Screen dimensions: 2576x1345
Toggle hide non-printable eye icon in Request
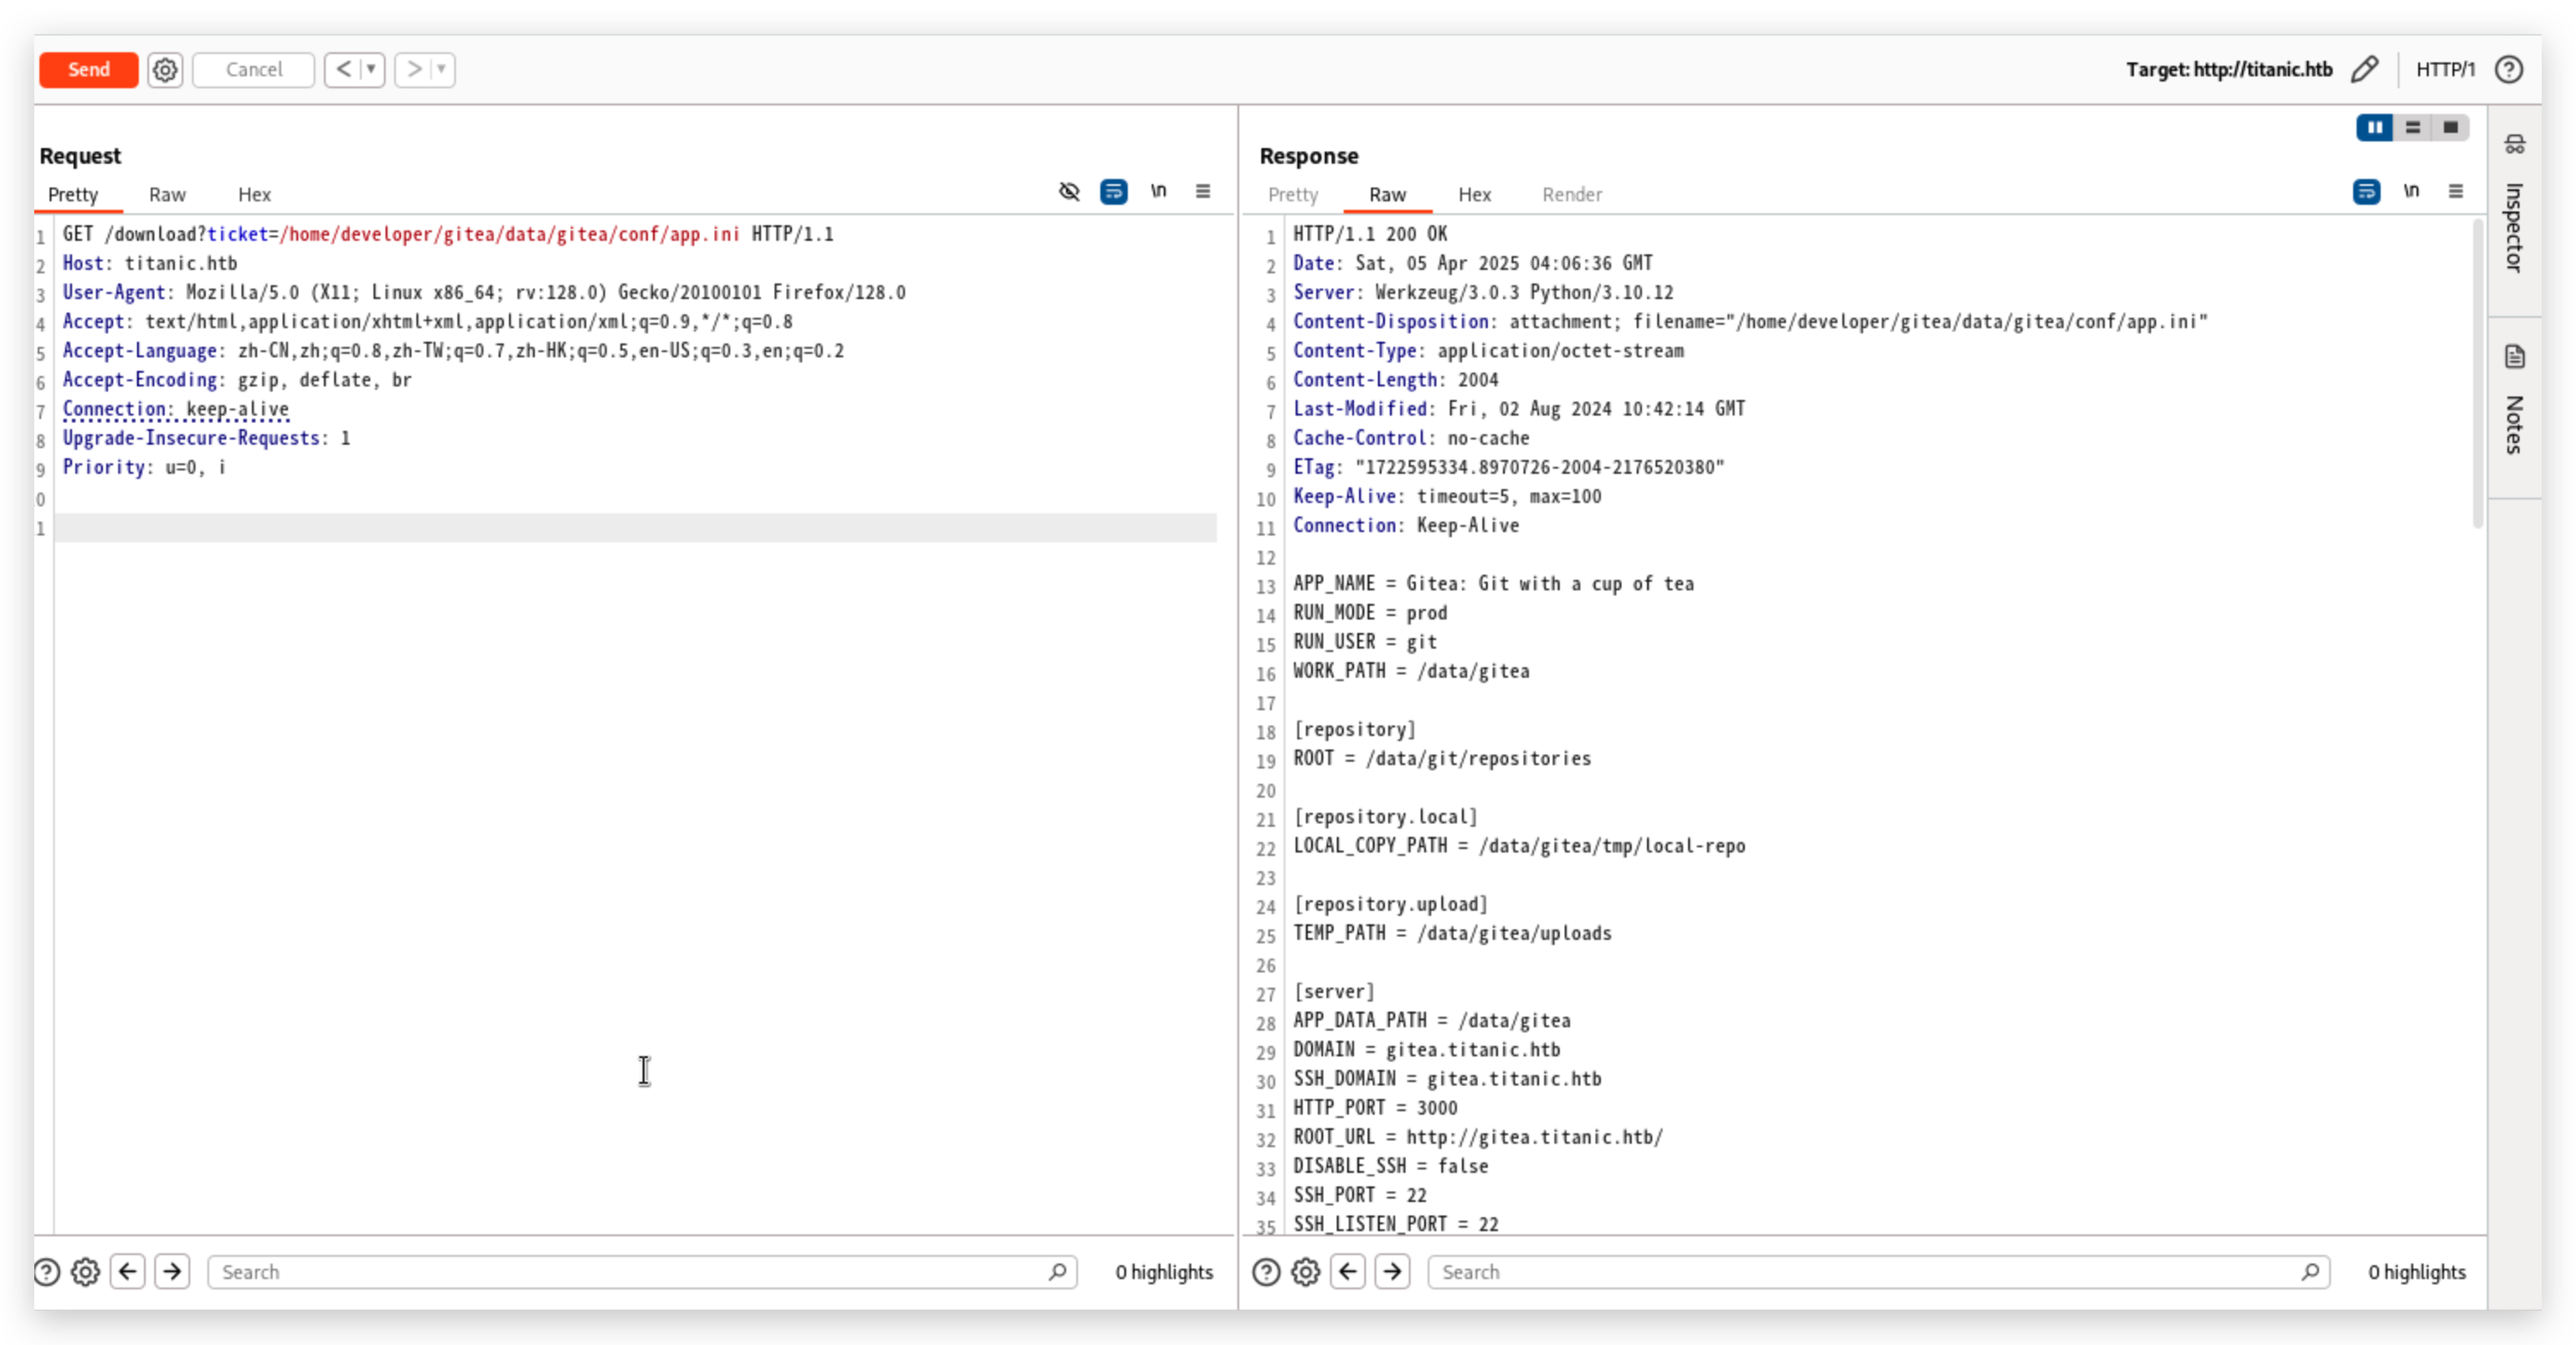1069,191
